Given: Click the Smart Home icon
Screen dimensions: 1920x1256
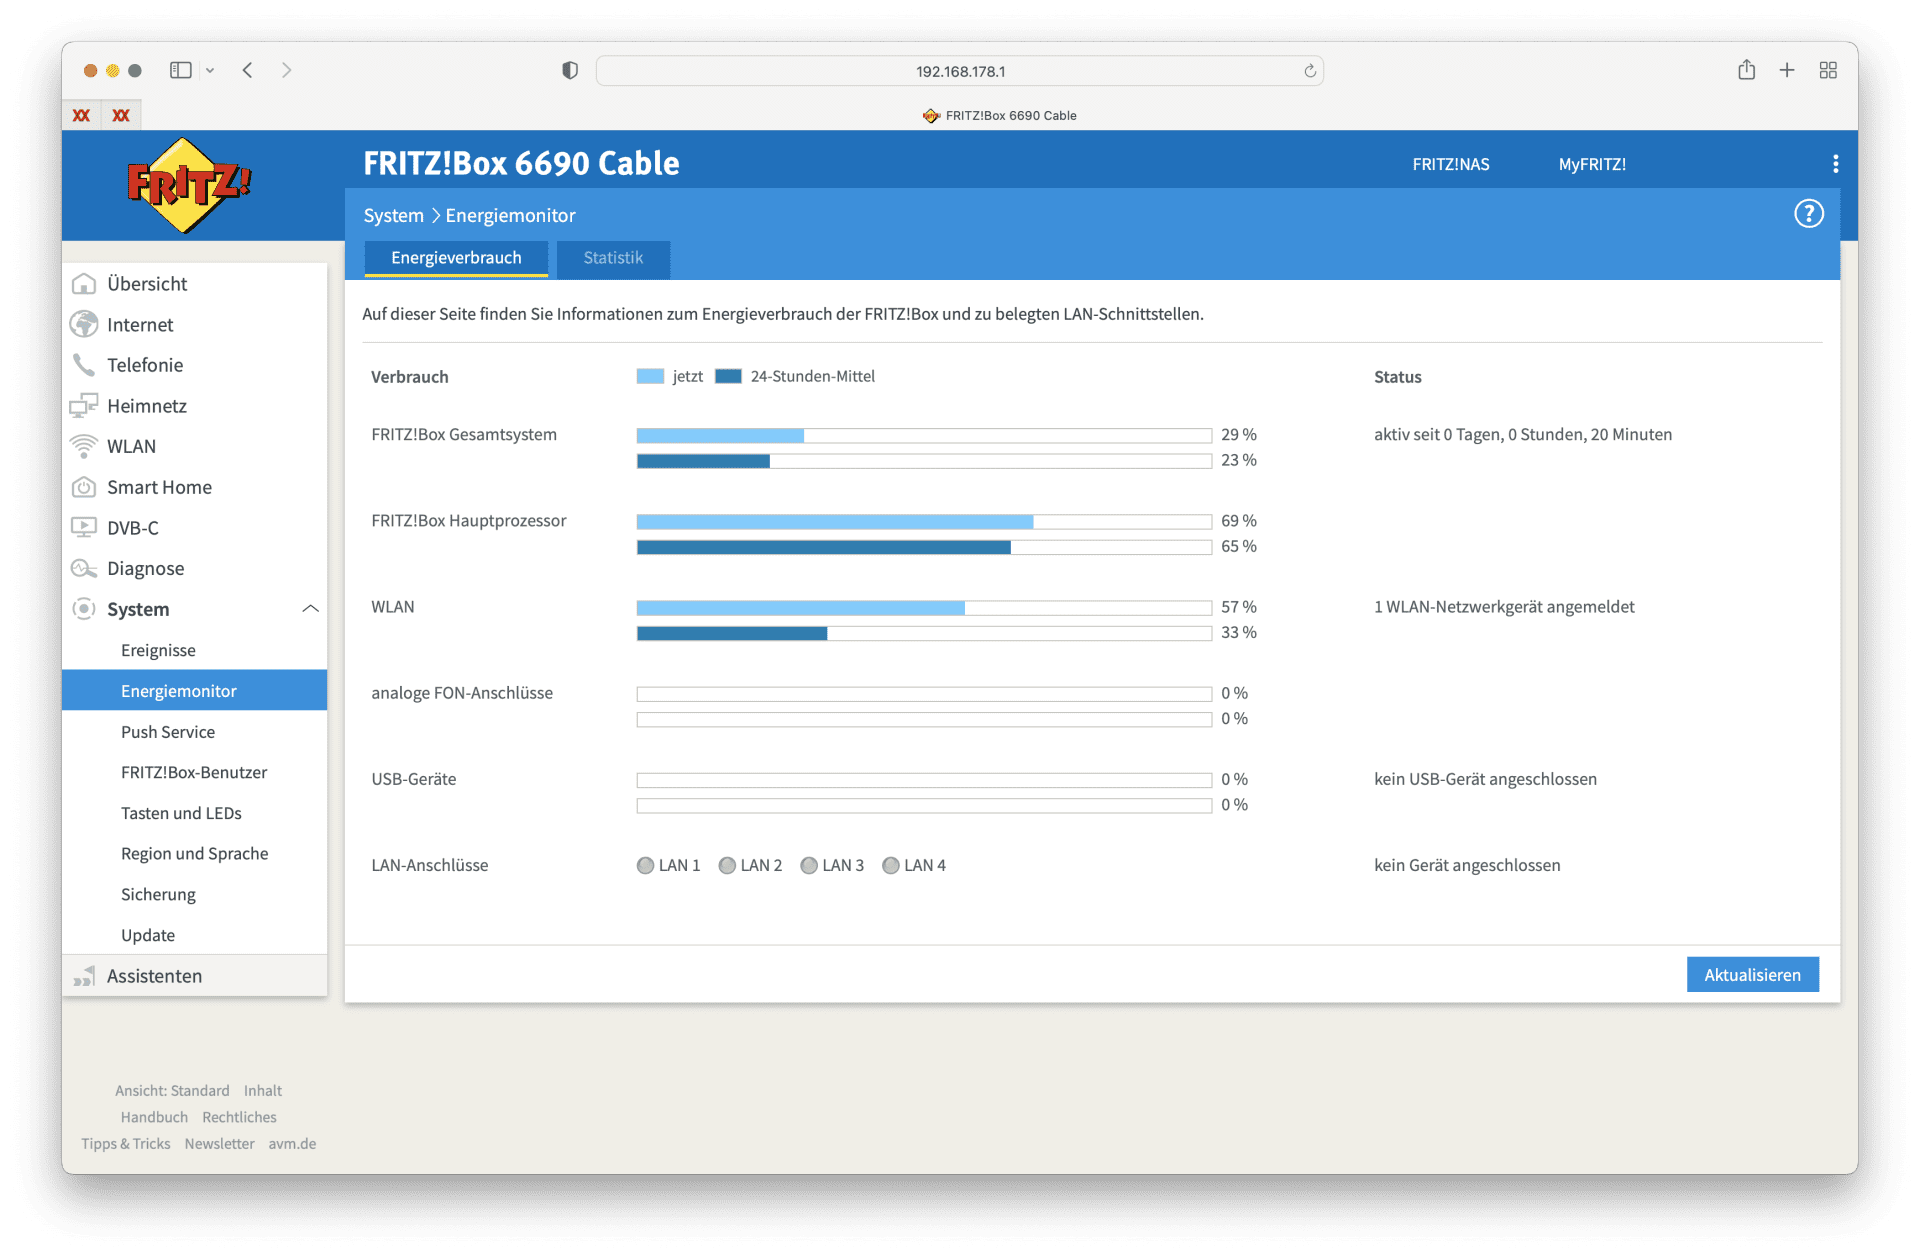Looking at the screenshot, I should click(84, 487).
